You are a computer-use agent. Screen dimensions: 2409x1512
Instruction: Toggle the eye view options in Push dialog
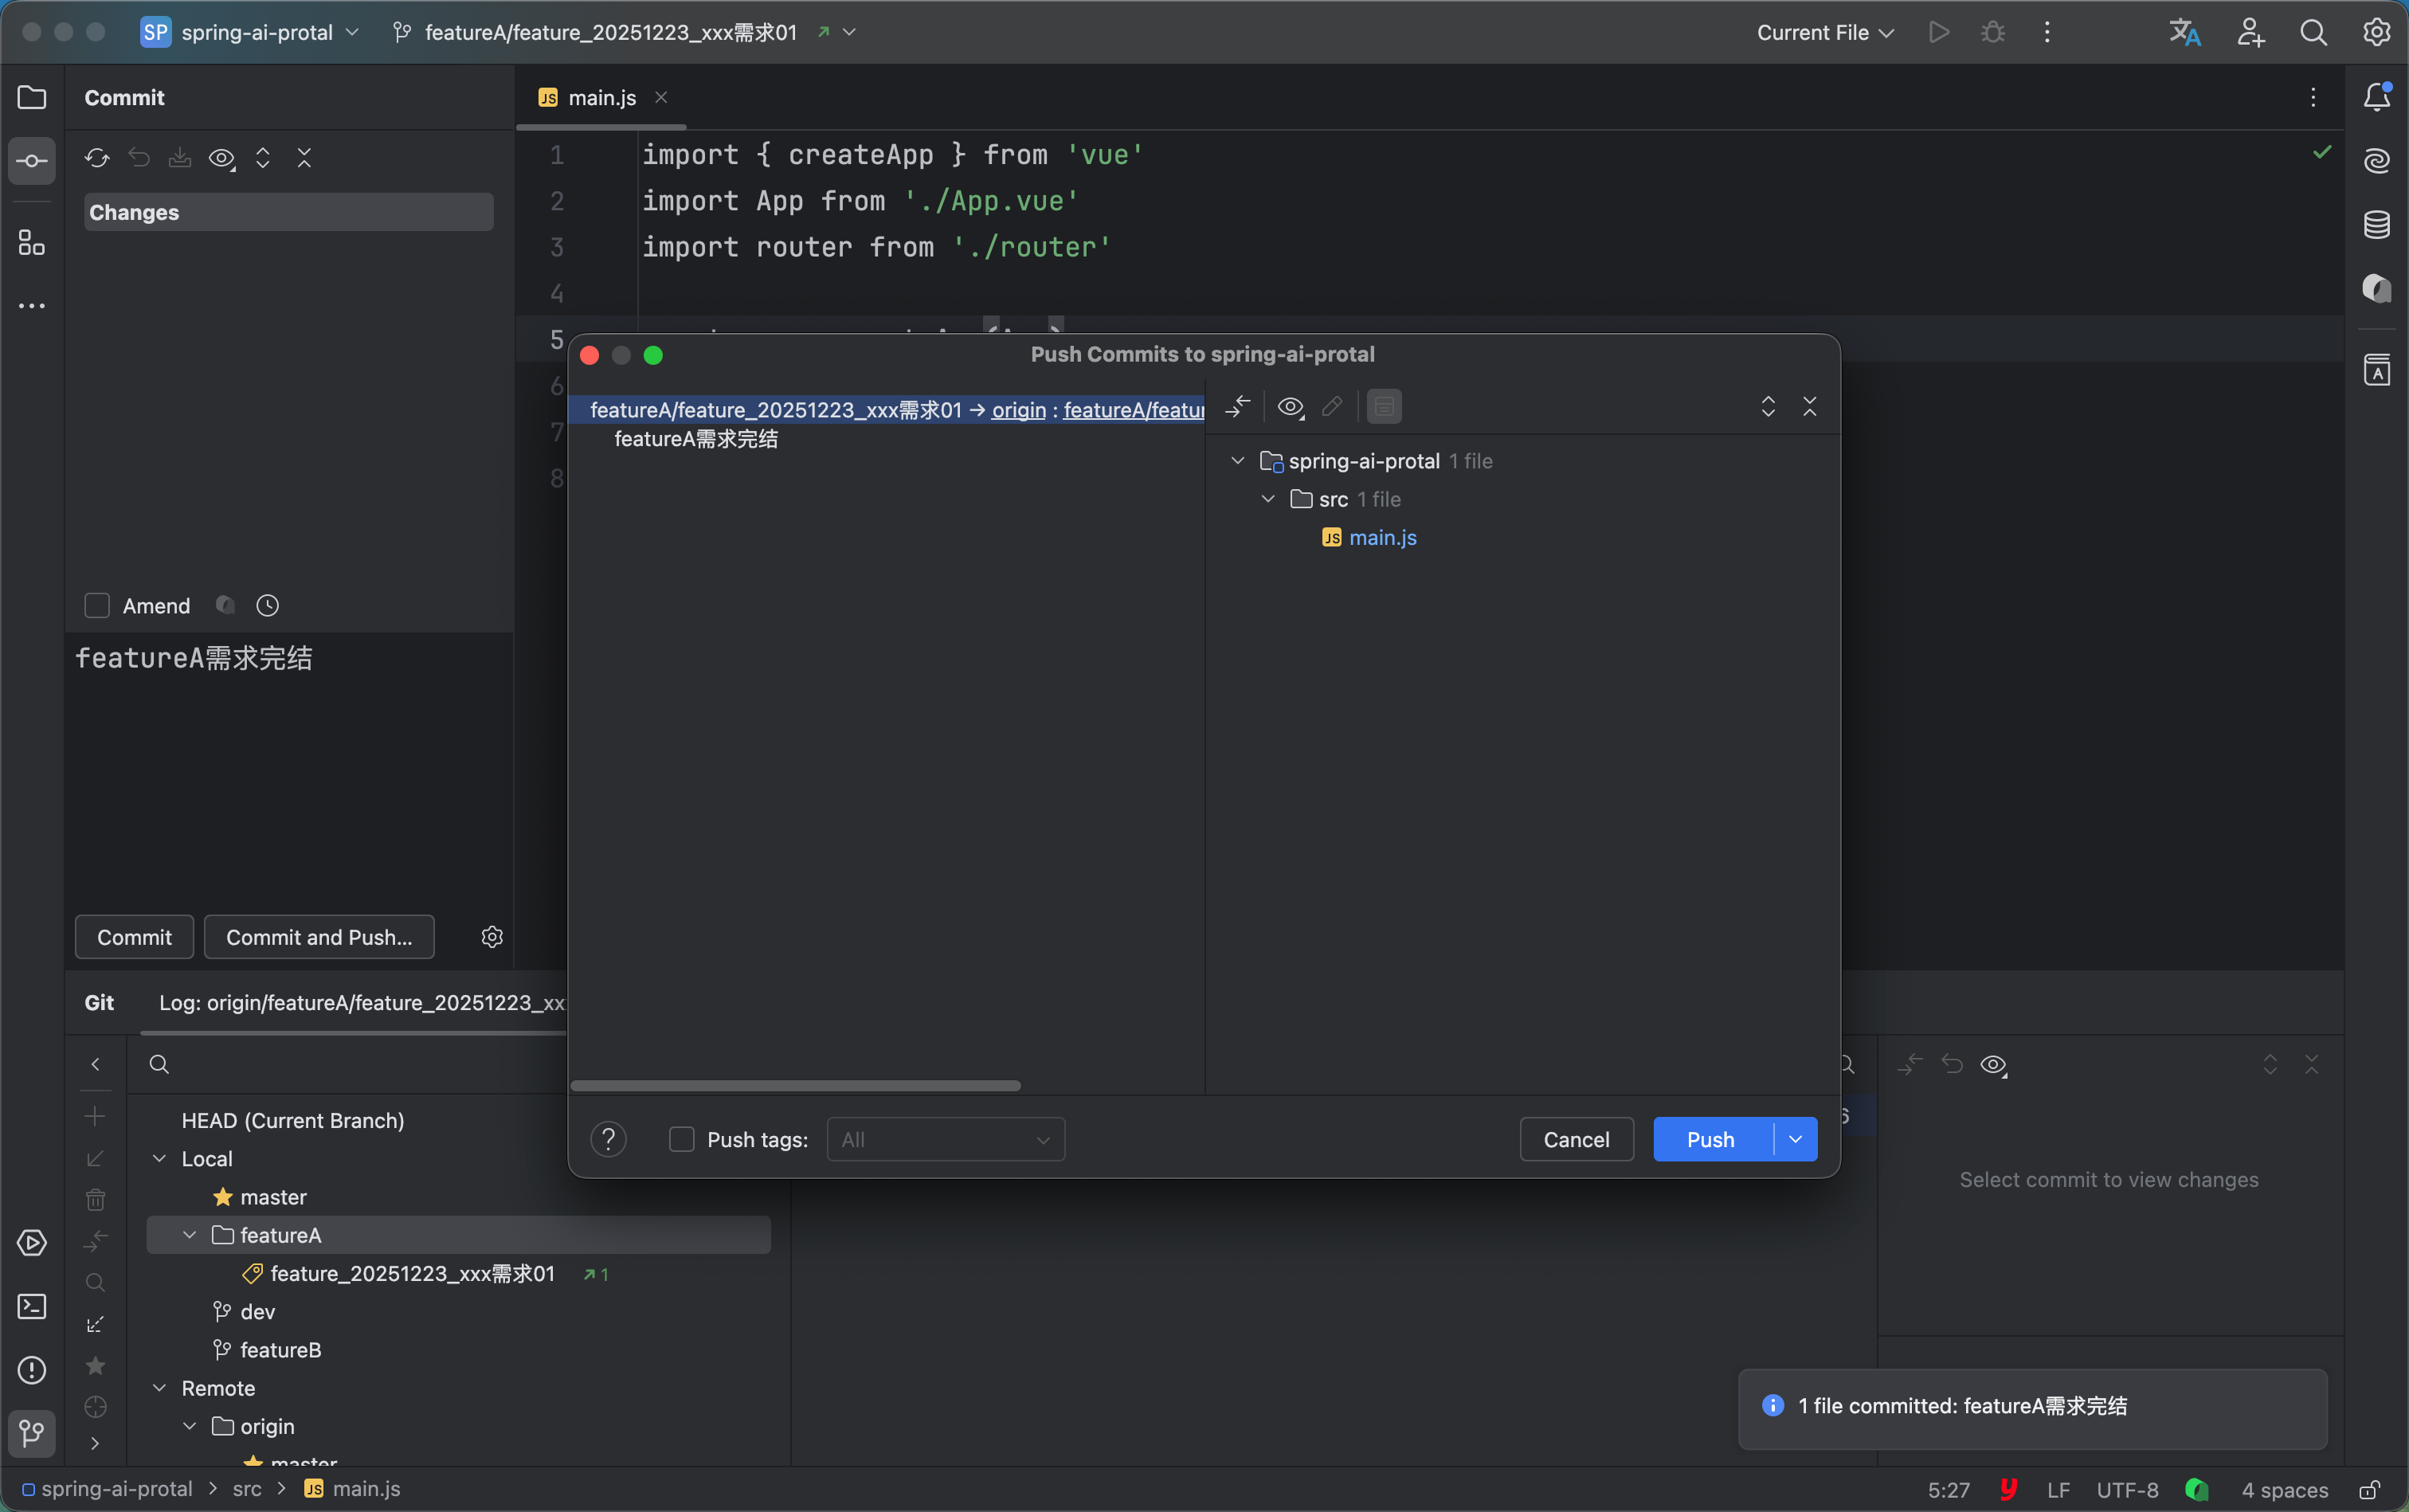tap(1290, 407)
